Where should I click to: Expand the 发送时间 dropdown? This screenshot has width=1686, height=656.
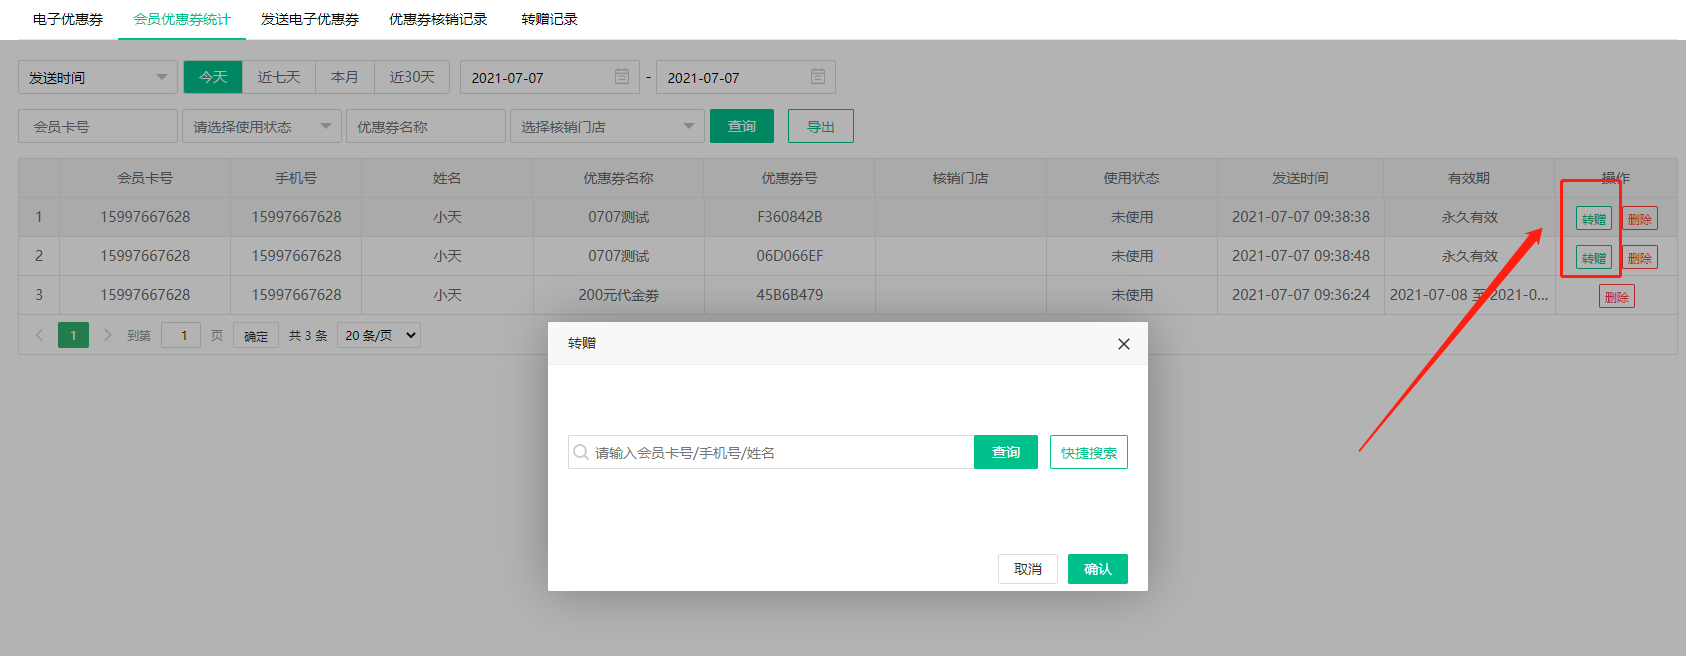click(x=98, y=77)
